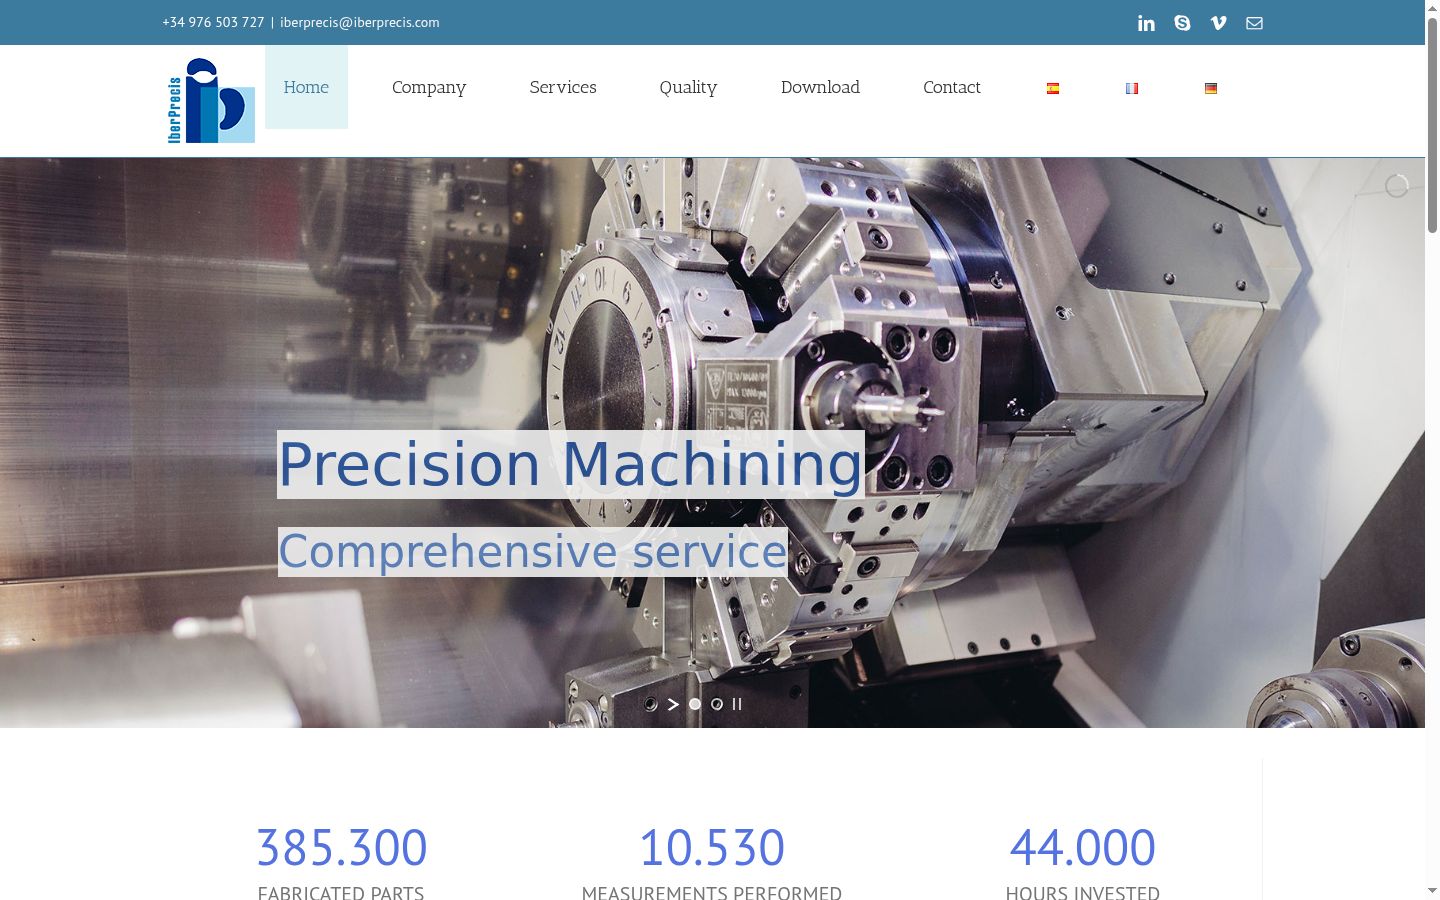
Task: Click the page vertical scrollbar thumb
Action: click(x=1432, y=125)
